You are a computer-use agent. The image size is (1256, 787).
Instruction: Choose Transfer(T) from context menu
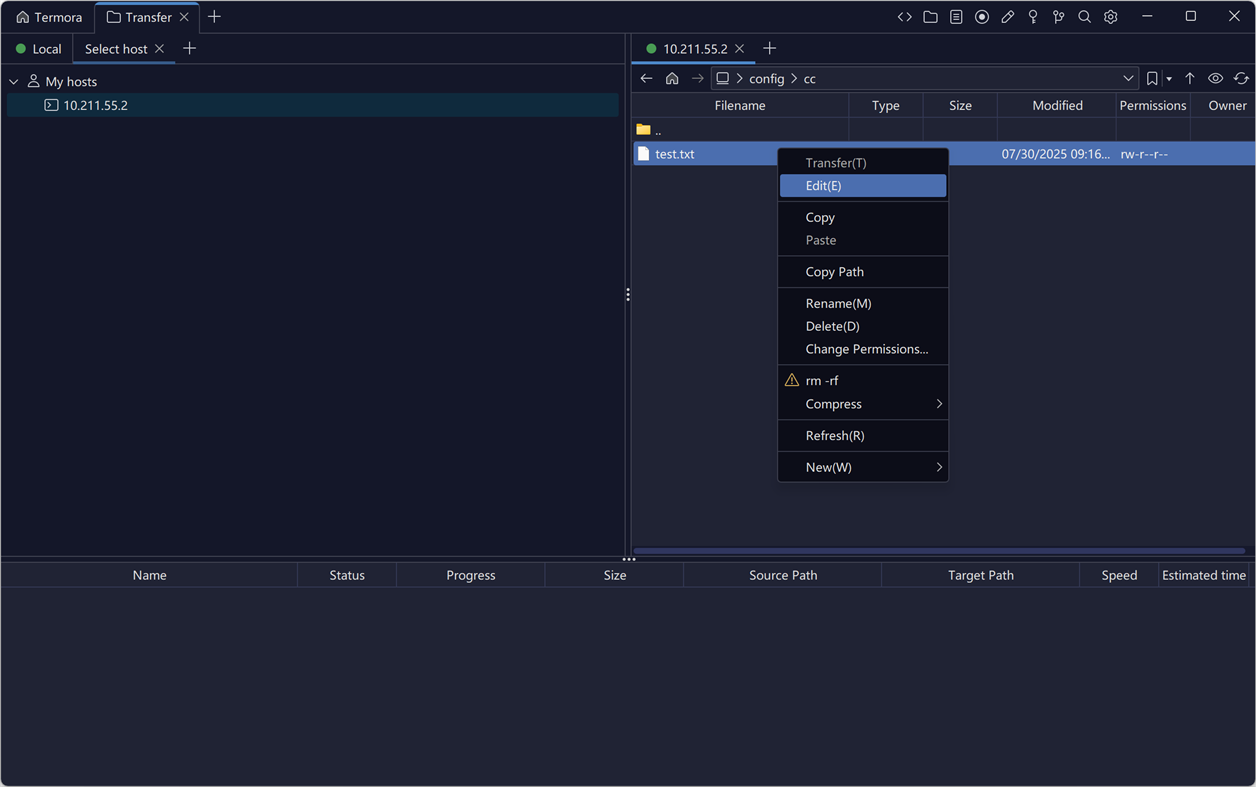tap(863, 163)
